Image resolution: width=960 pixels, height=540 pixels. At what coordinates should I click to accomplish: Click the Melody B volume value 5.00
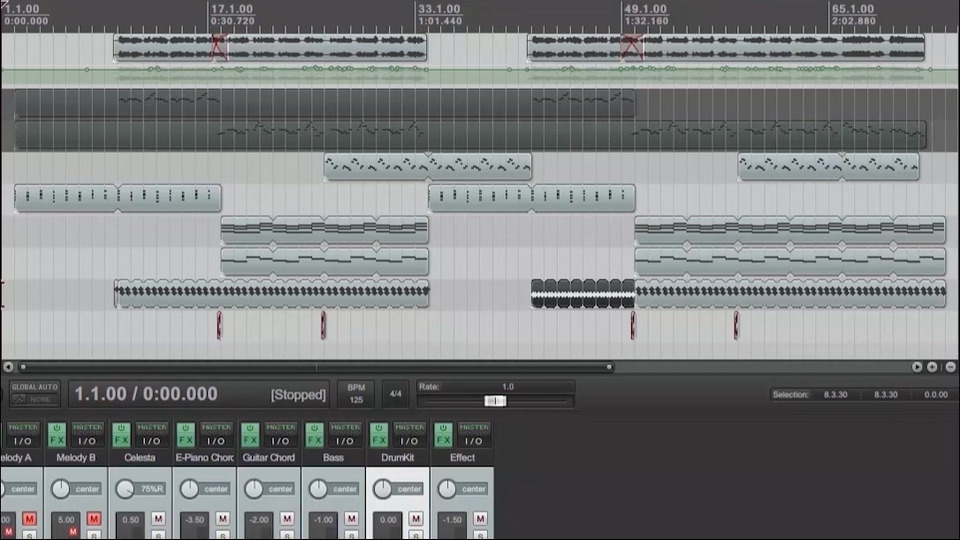(66, 520)
